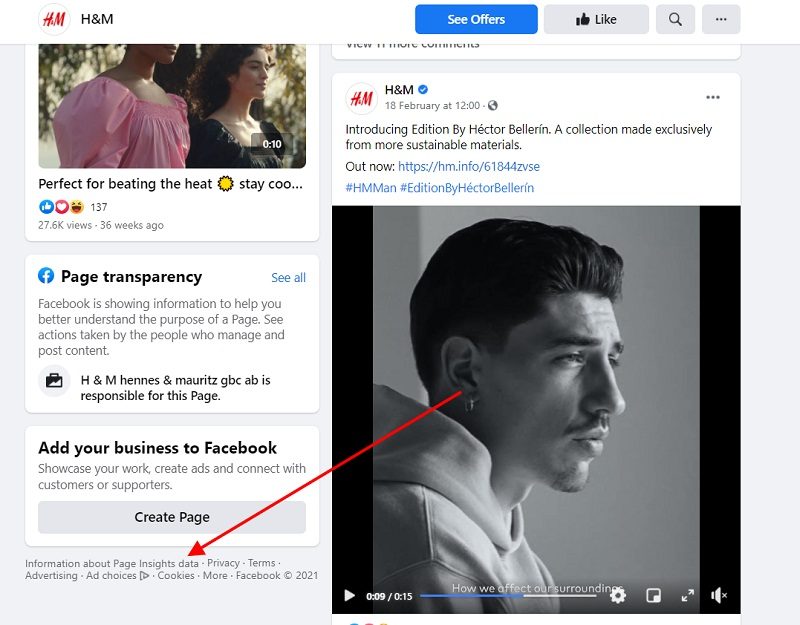
Task: Like the H&M page
Action: coord(596,19)
